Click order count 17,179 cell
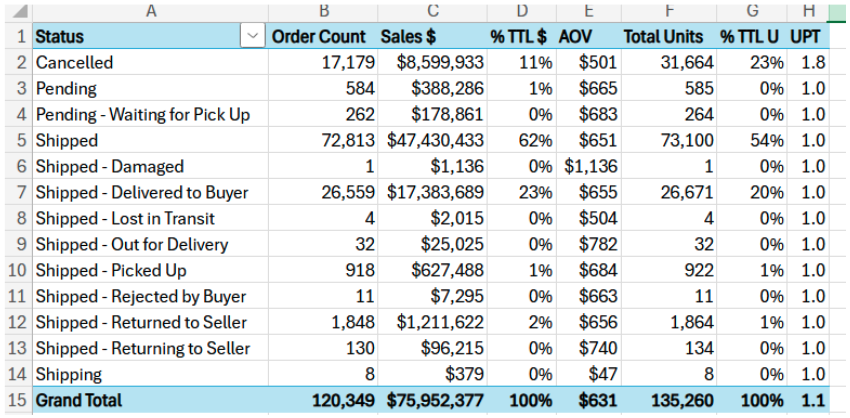Image resolution: width=850 pixels, height=418 pixels. click(x=323, y=62)
